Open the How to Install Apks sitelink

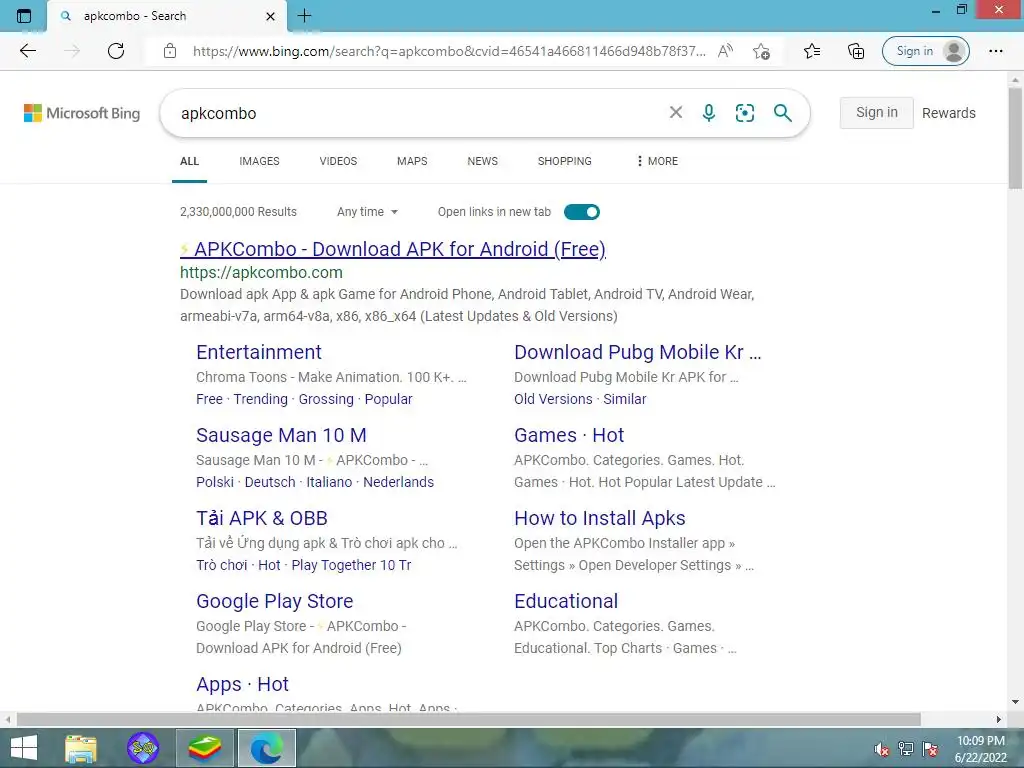600,518
